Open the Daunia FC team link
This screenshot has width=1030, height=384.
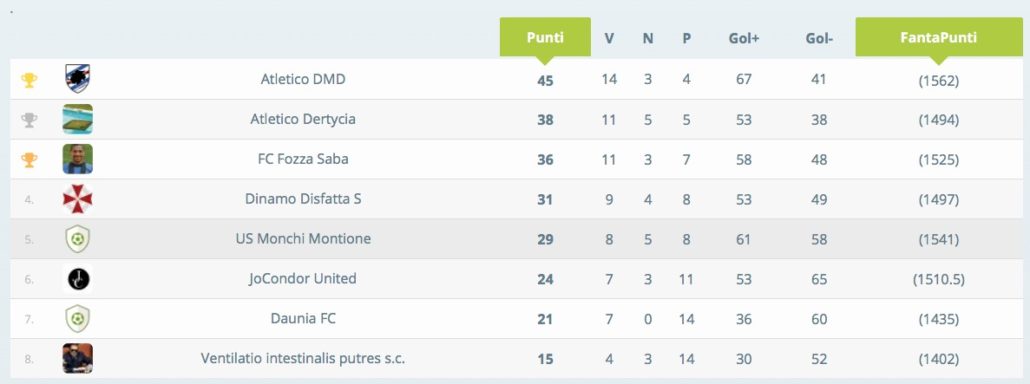(x=303, y=319)
